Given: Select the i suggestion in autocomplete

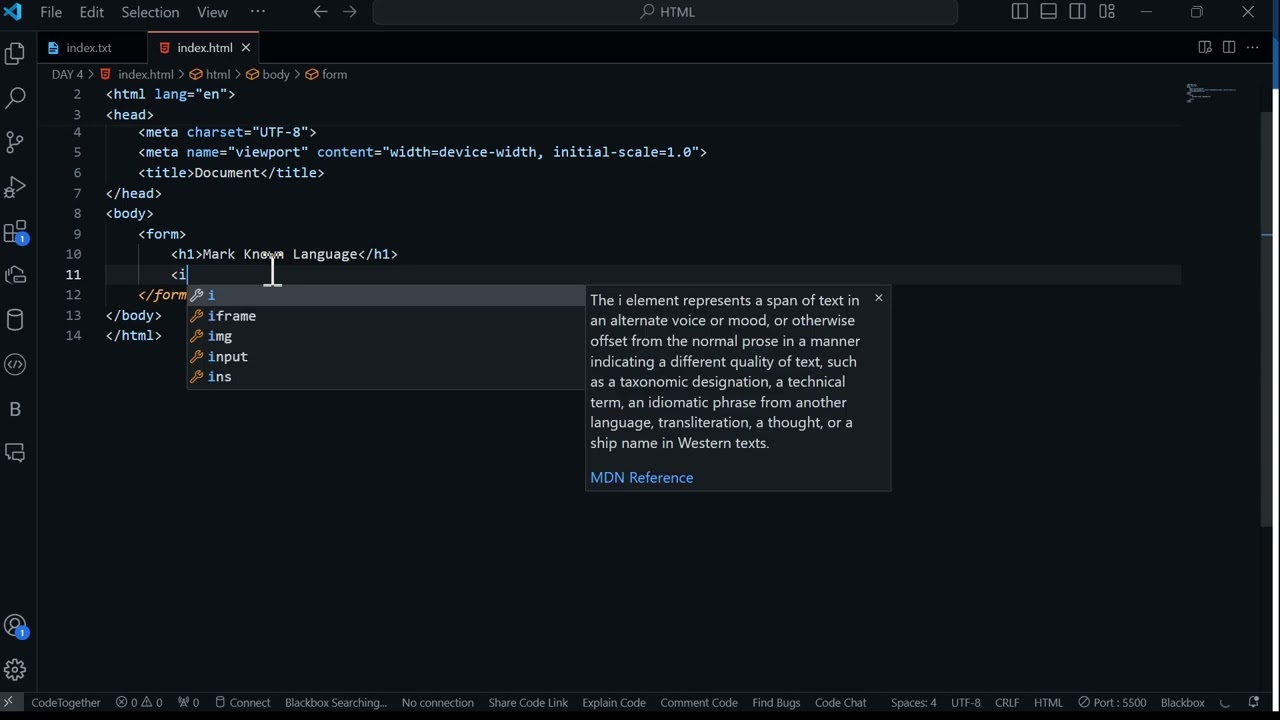Looking at the screenshot, I should [x=386, y=295].
